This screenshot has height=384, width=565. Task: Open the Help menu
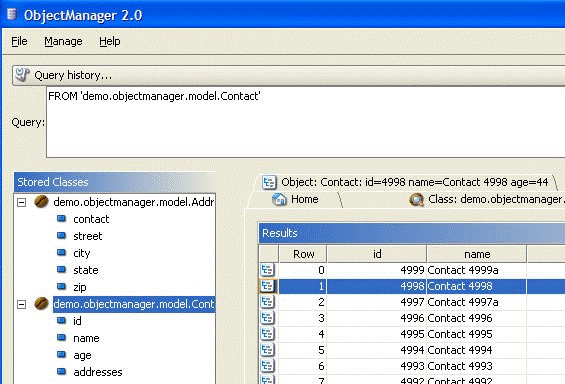(110, 41)
